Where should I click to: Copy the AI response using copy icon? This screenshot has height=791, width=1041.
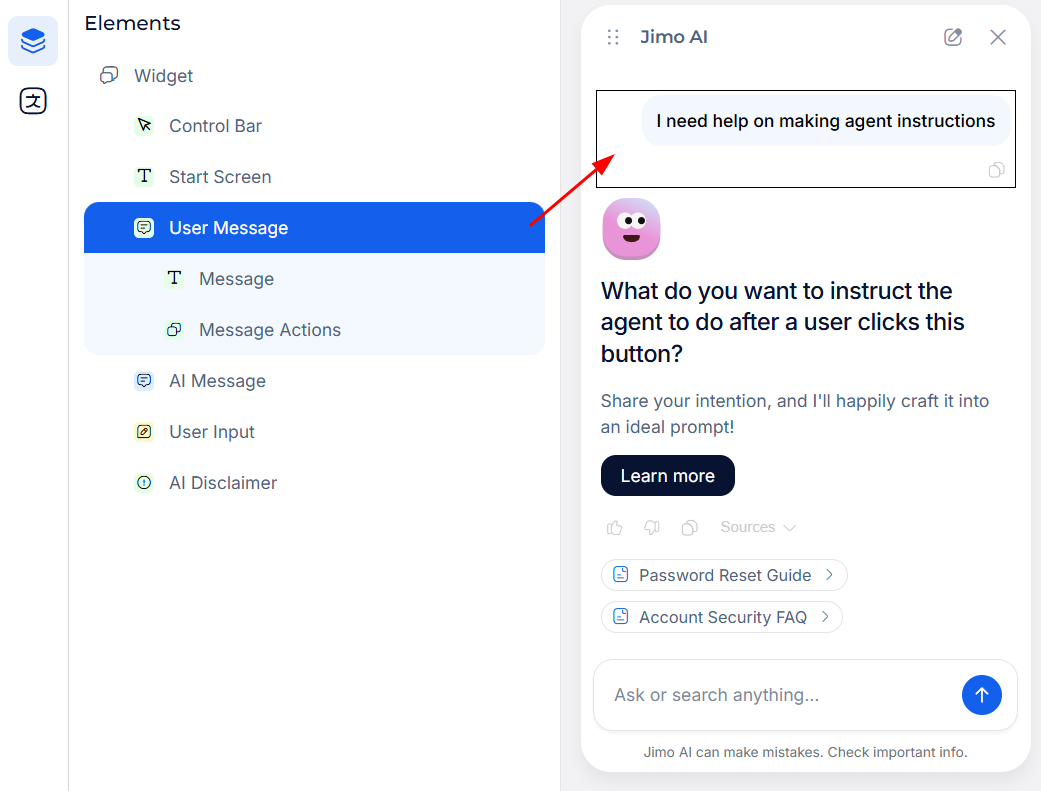pyautogui.click(x=689, y=527)
